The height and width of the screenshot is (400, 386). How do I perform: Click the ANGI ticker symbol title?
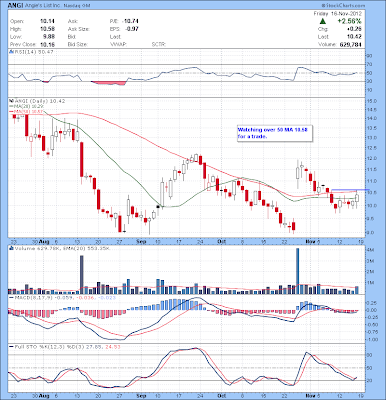15,6
